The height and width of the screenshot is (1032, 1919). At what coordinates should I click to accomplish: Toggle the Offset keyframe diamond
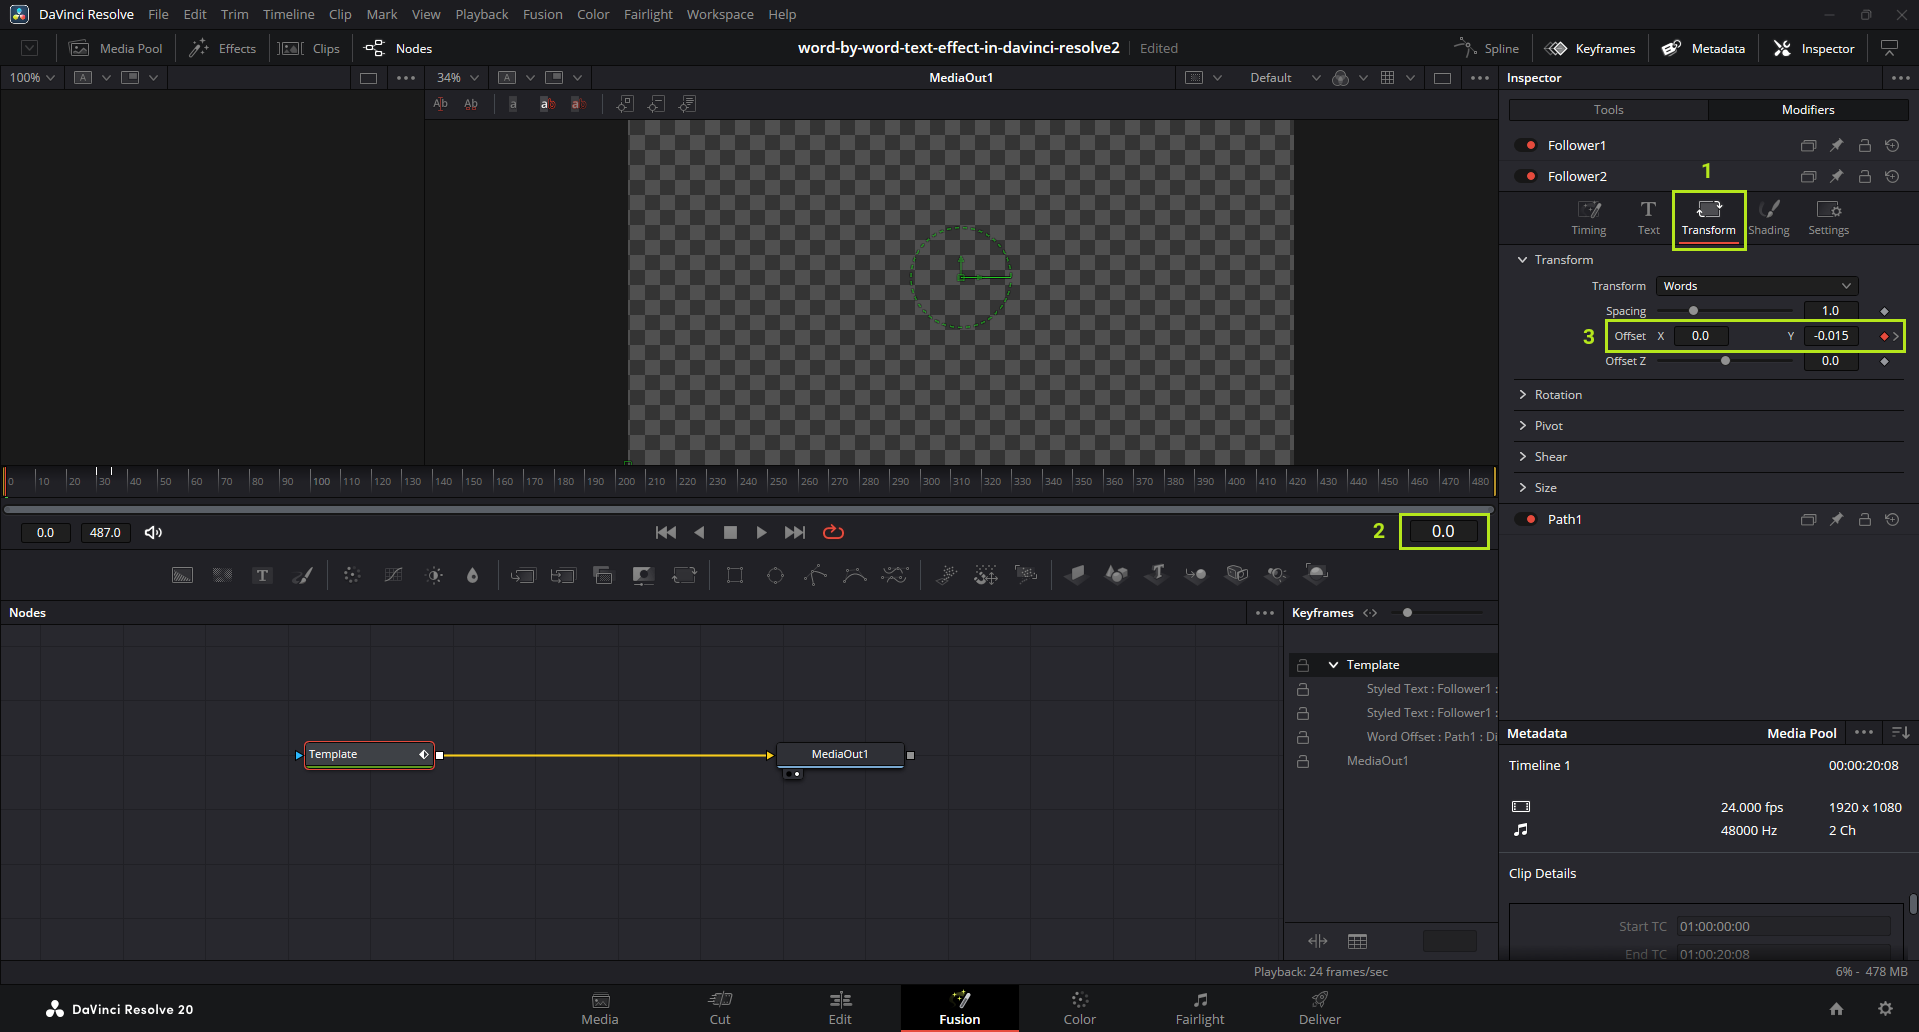(x=1884, y=336)
